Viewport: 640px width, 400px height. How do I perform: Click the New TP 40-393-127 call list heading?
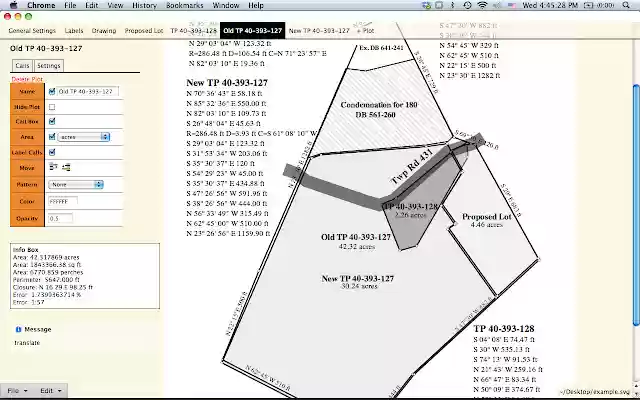coord(227,82)
